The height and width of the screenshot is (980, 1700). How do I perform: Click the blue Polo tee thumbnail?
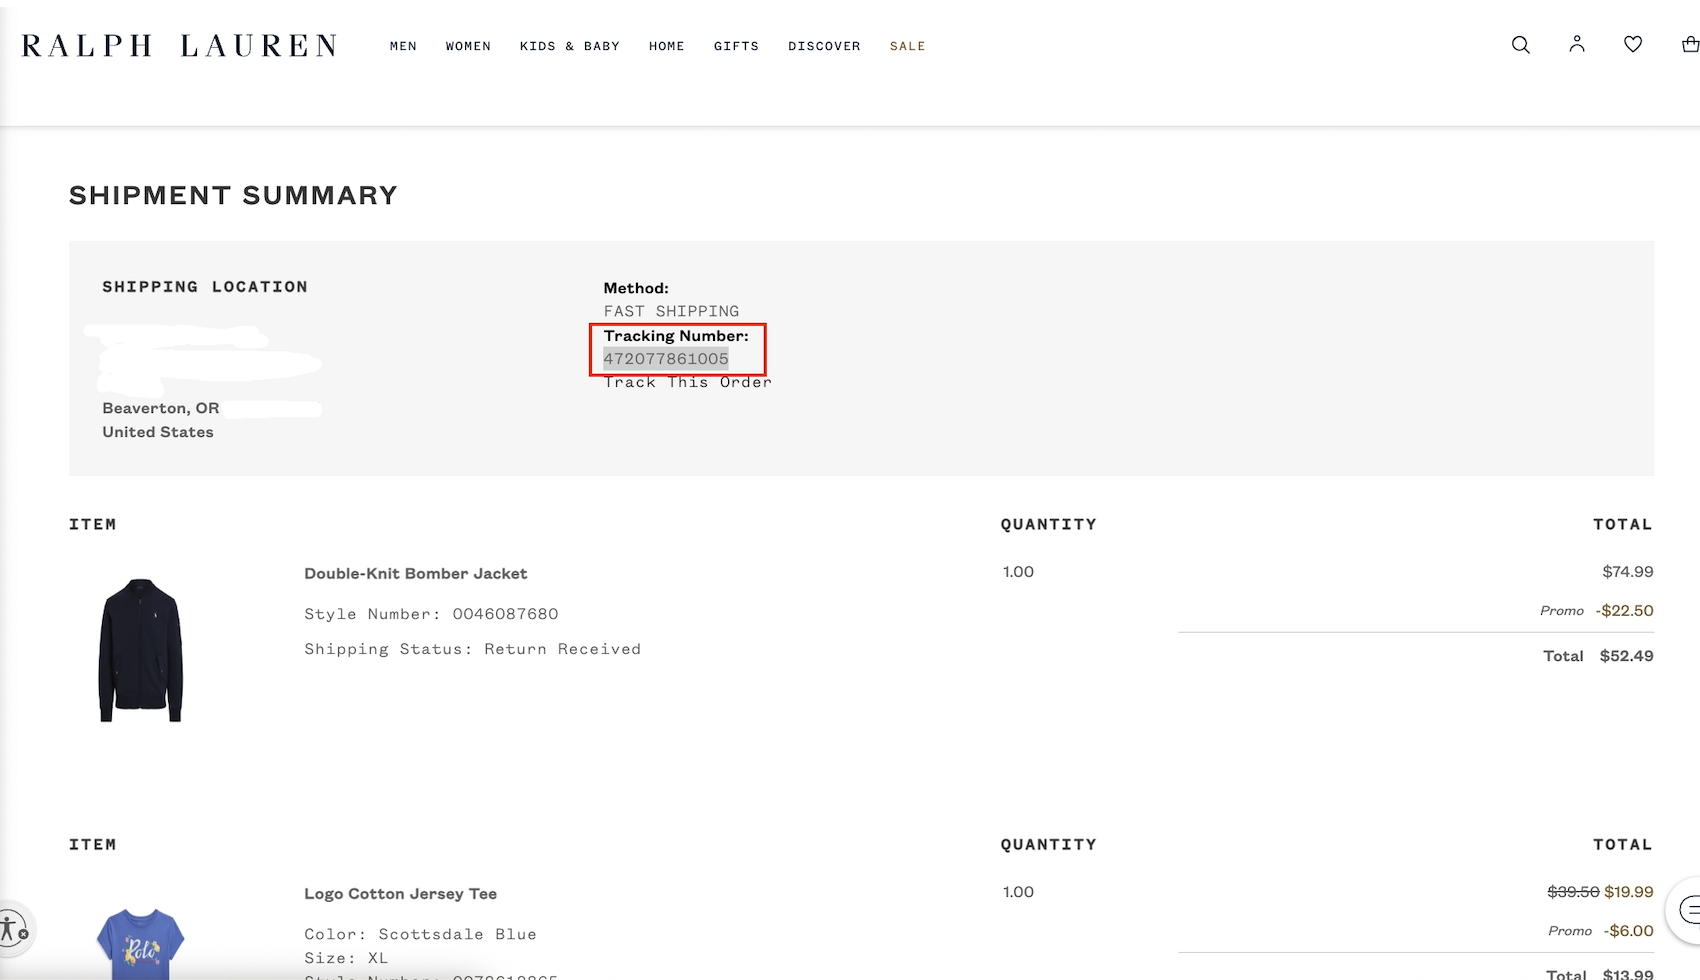tap(140, 944)
